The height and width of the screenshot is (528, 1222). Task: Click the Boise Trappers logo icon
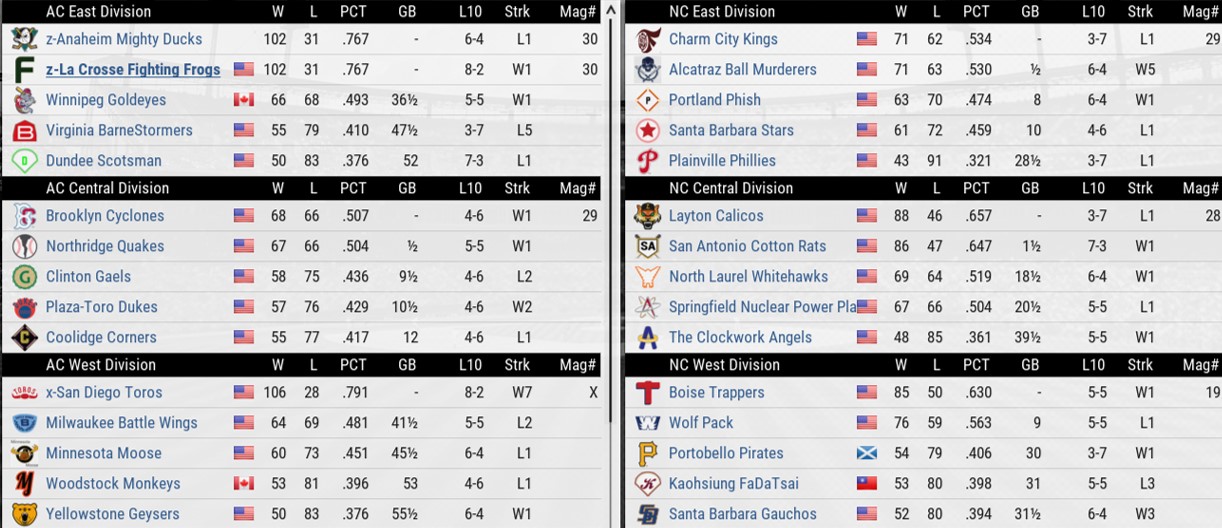[648, 393]
